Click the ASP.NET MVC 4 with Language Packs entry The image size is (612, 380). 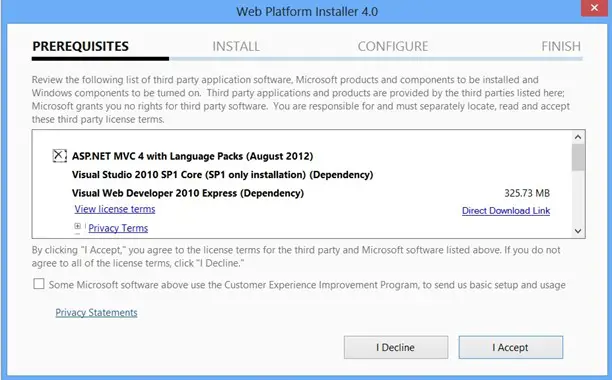(192, 156)
